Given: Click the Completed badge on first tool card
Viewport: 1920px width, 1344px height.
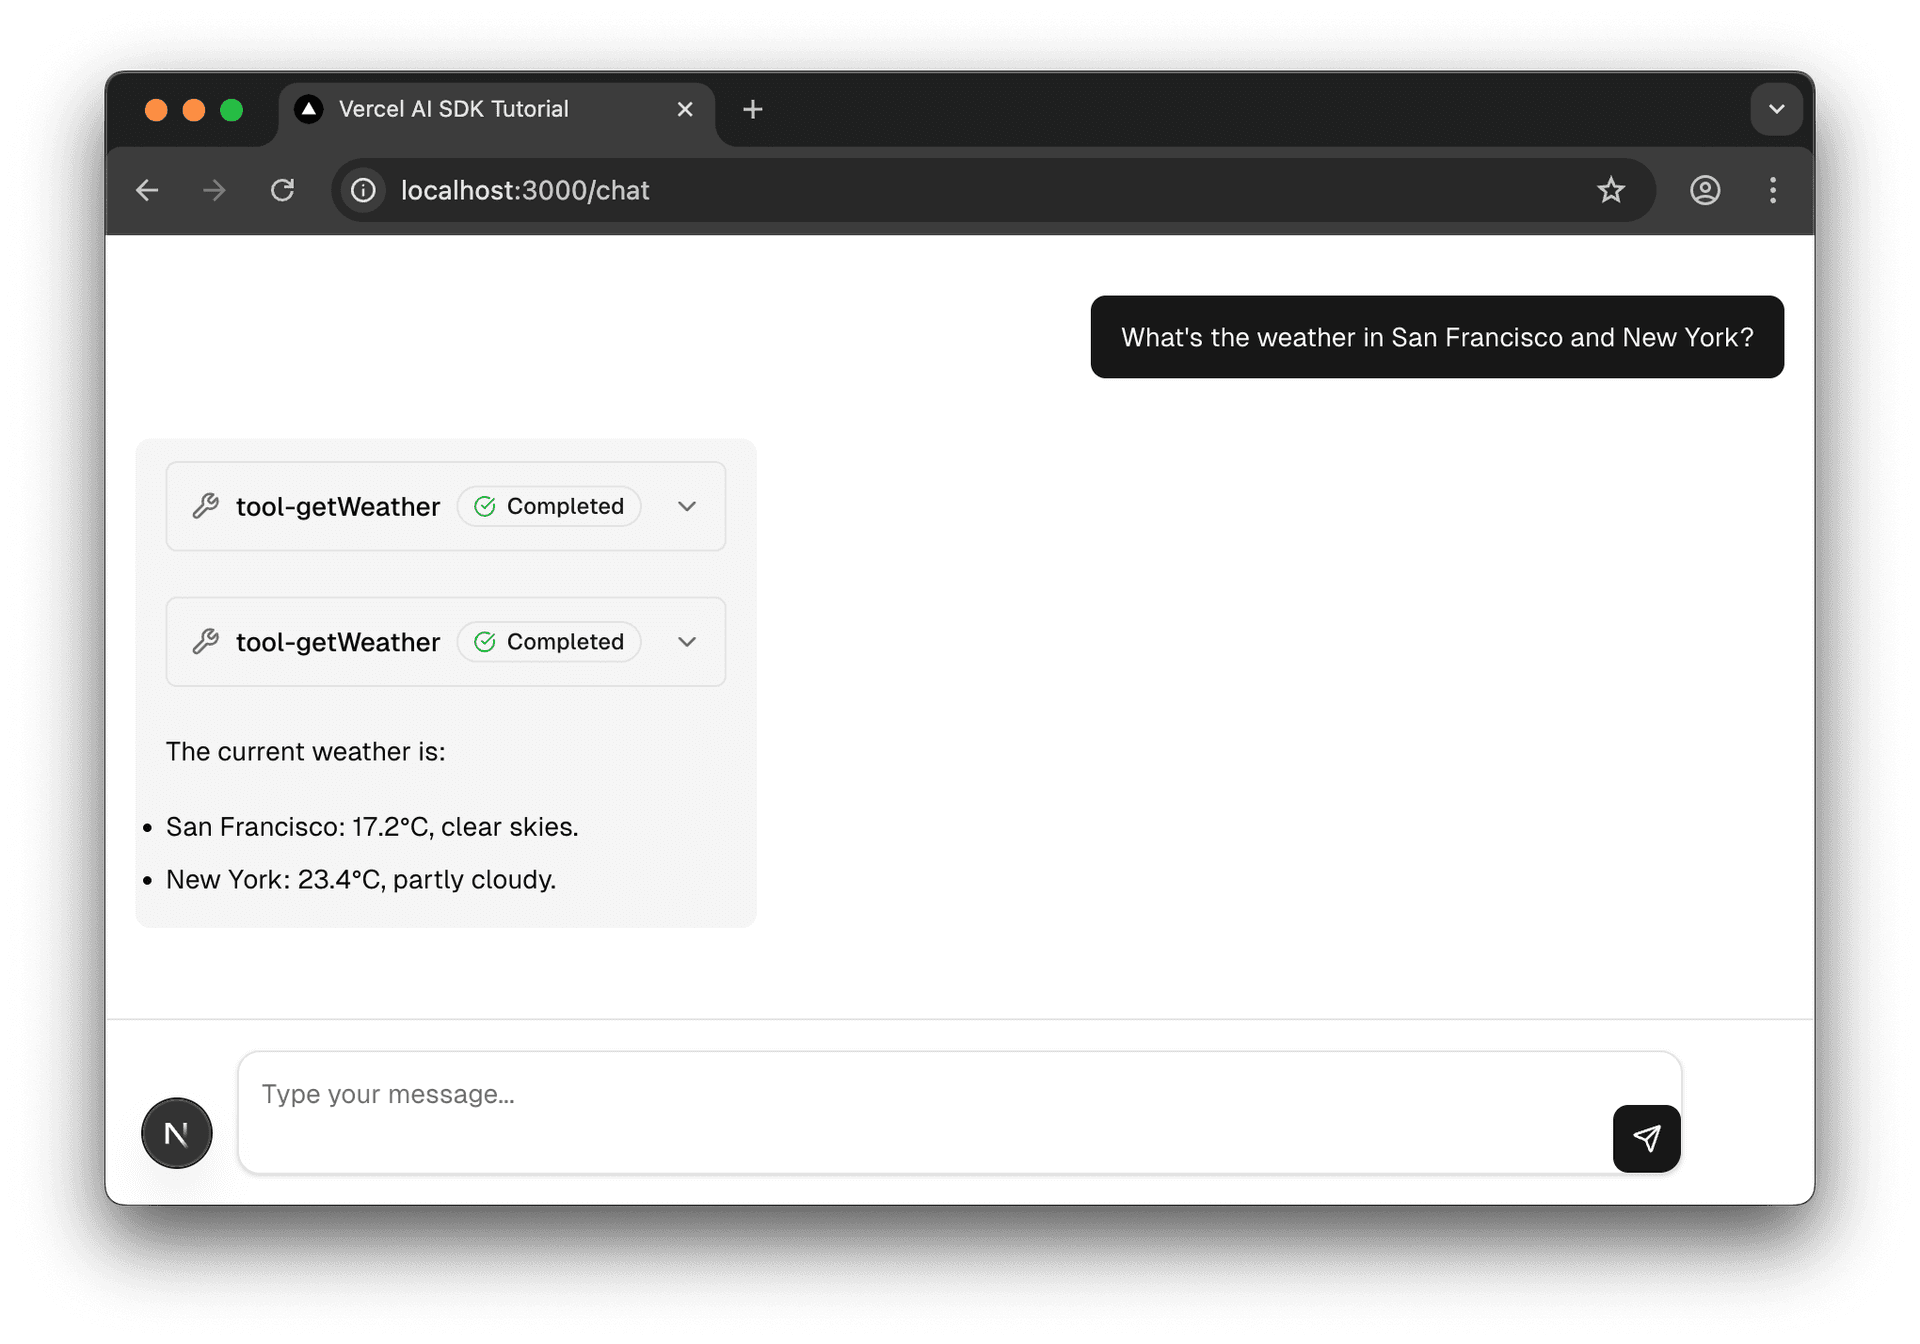Looking at the screenshot, I should pos(549,506).
